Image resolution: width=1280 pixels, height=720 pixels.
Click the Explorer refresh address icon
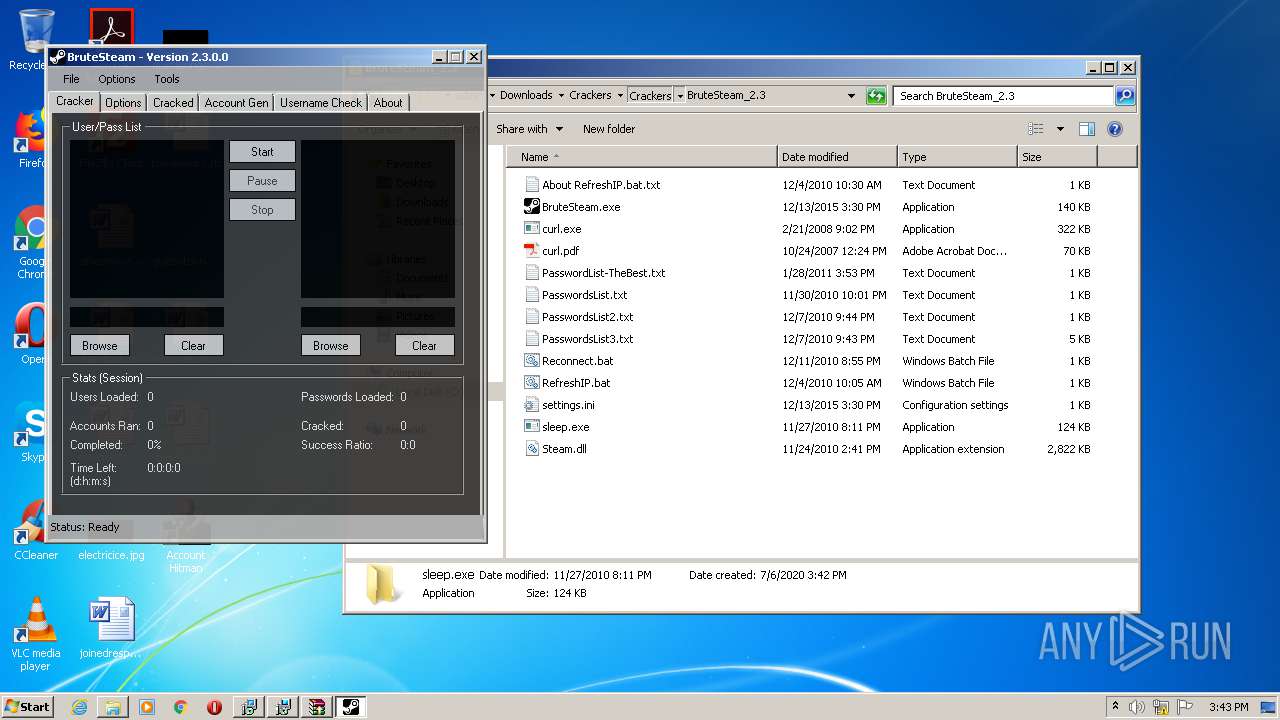[x=876, y=96]
